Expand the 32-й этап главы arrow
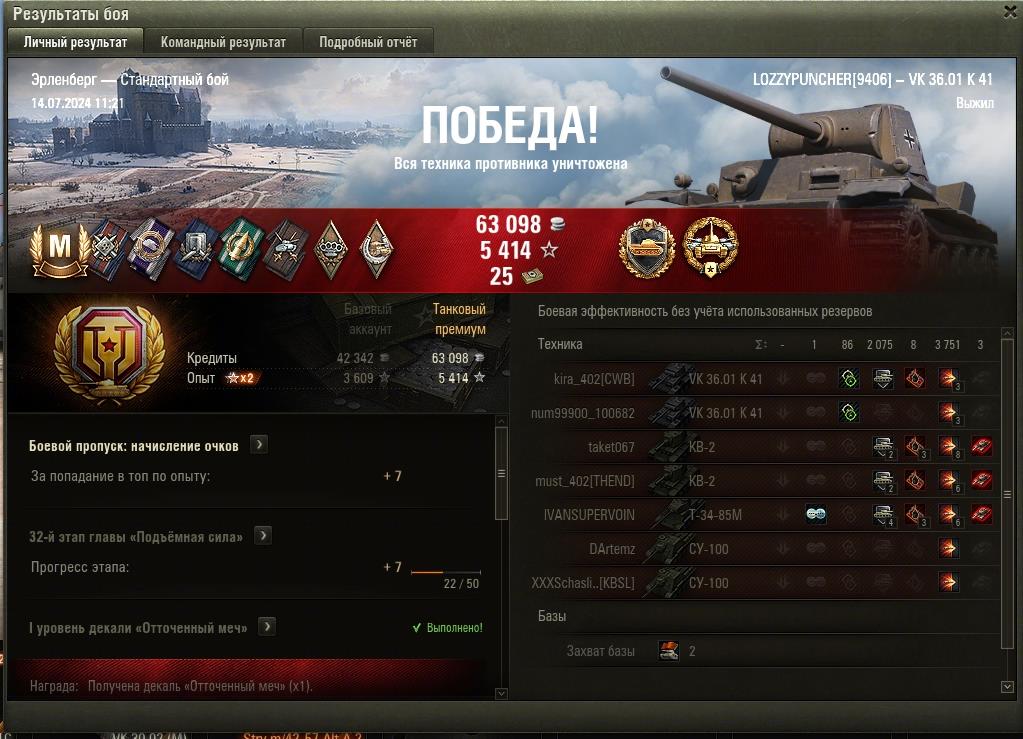The height and width of the screenshot is (739, 1023). pyautogui.click(x=263, y=536)
